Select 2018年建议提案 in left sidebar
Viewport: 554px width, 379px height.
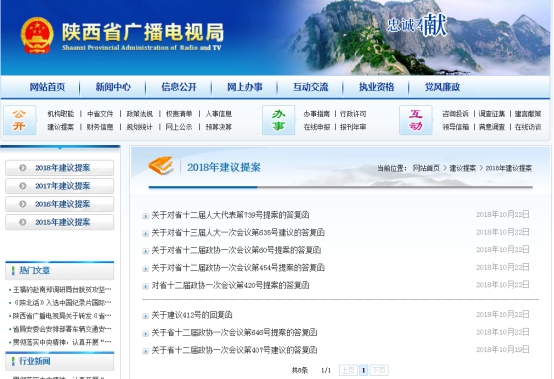point(59,168)
